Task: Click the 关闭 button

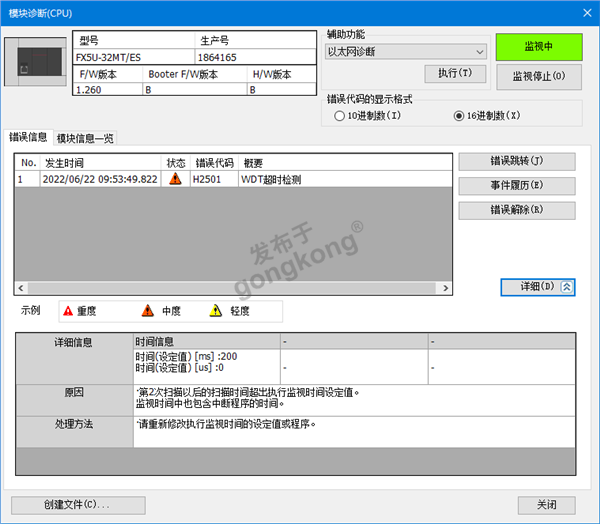Action: click(x=546, y=505)
